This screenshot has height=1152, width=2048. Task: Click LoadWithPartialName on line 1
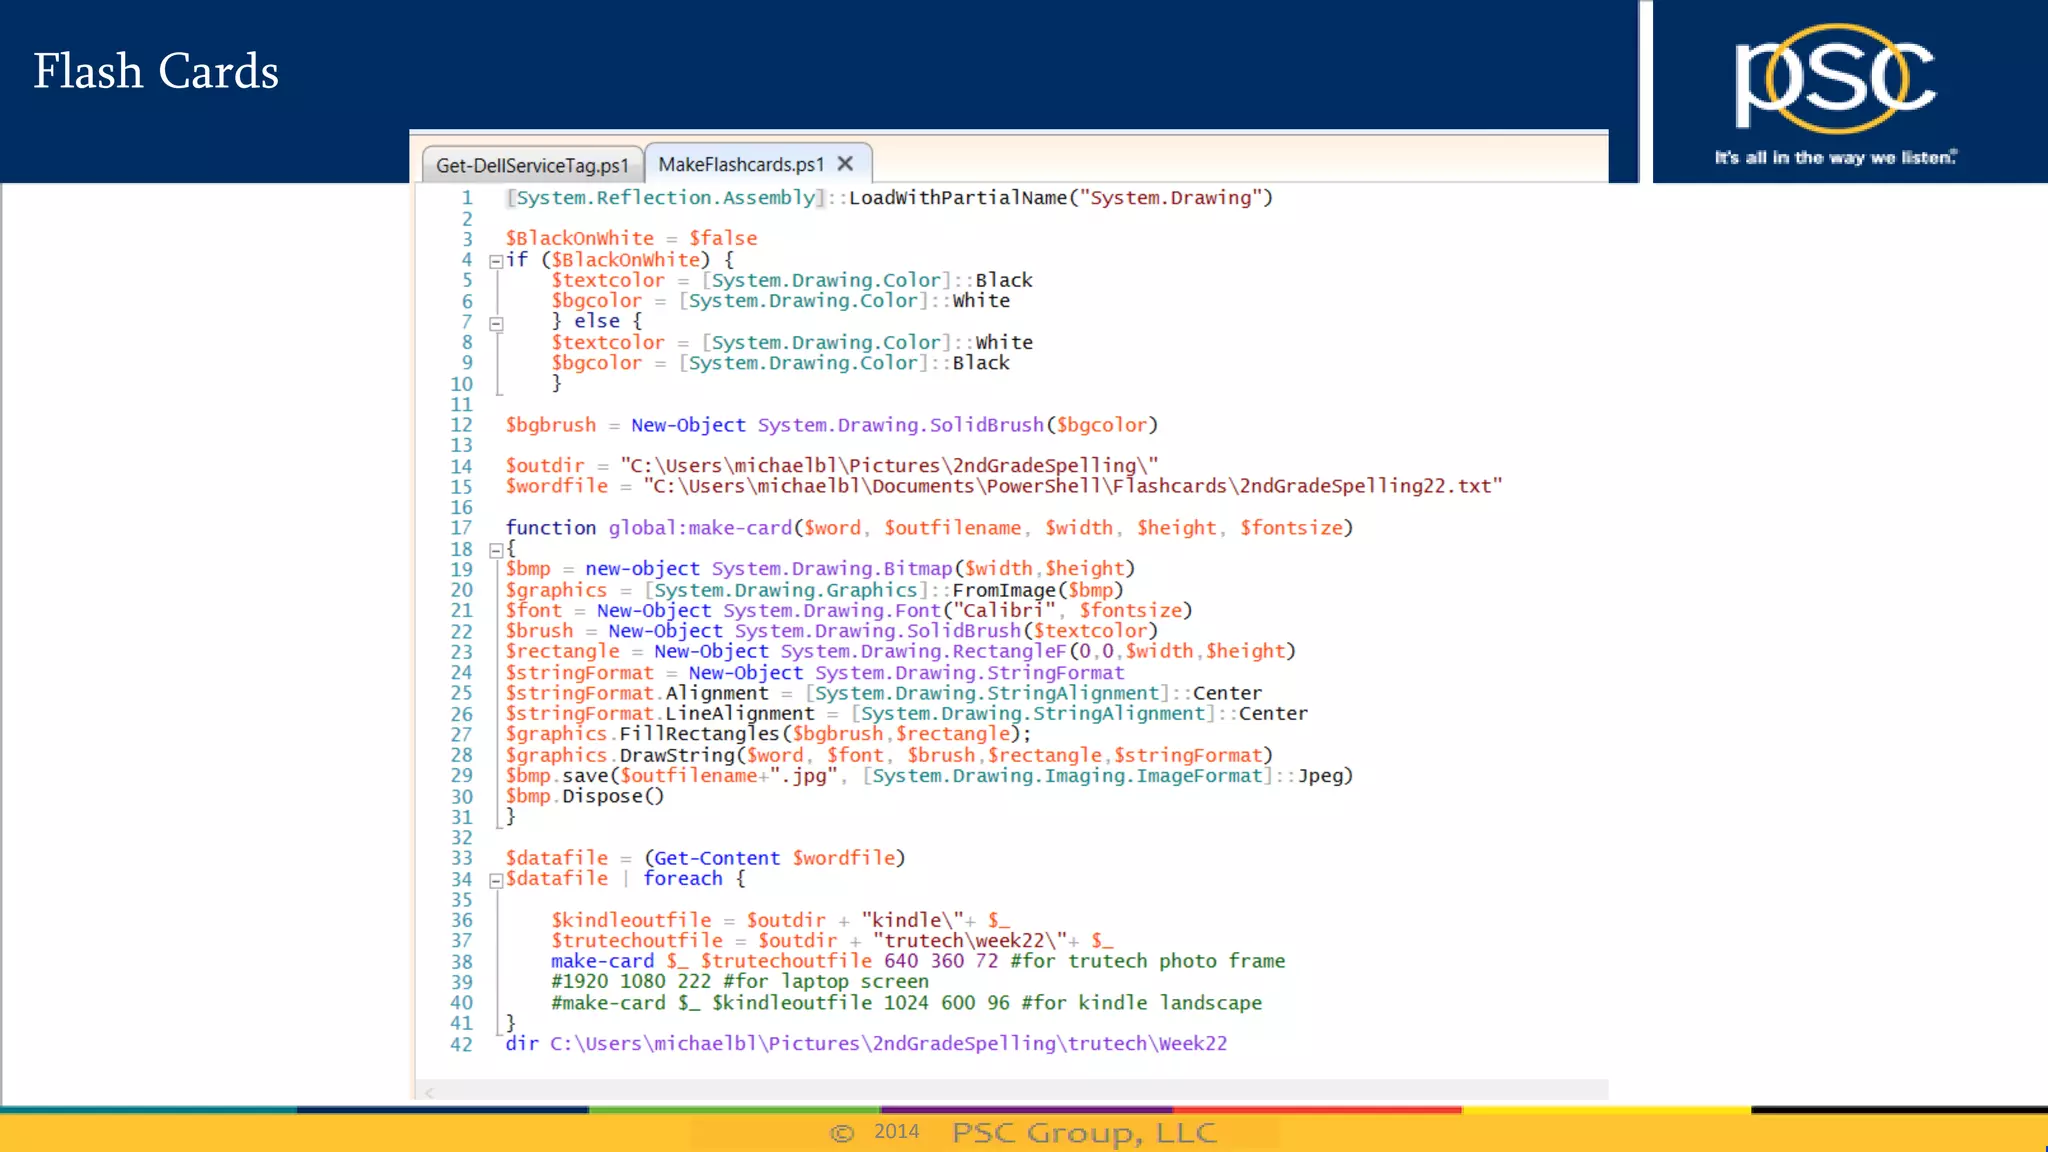[x=957, y=198]
